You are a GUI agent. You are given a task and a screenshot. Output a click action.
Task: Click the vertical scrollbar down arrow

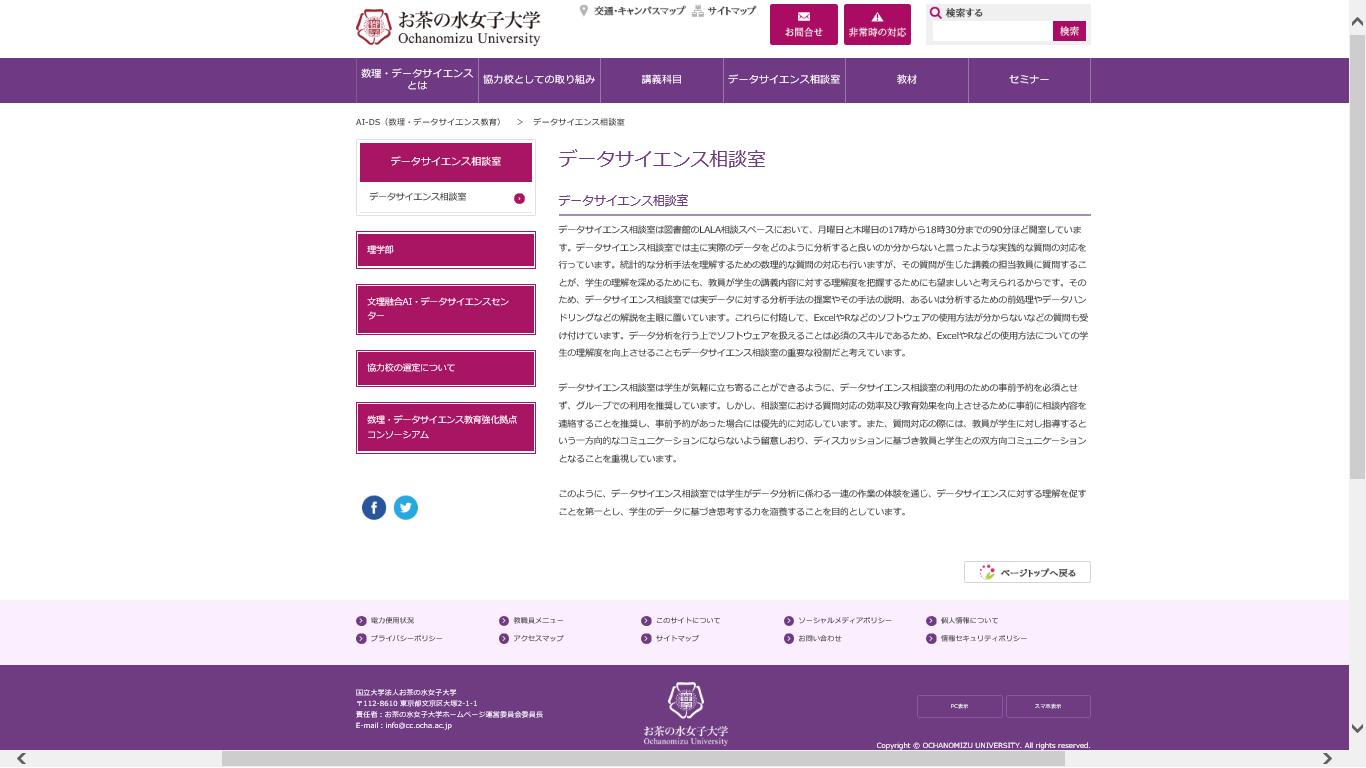pyautogui.click(x=1357, y=728)
